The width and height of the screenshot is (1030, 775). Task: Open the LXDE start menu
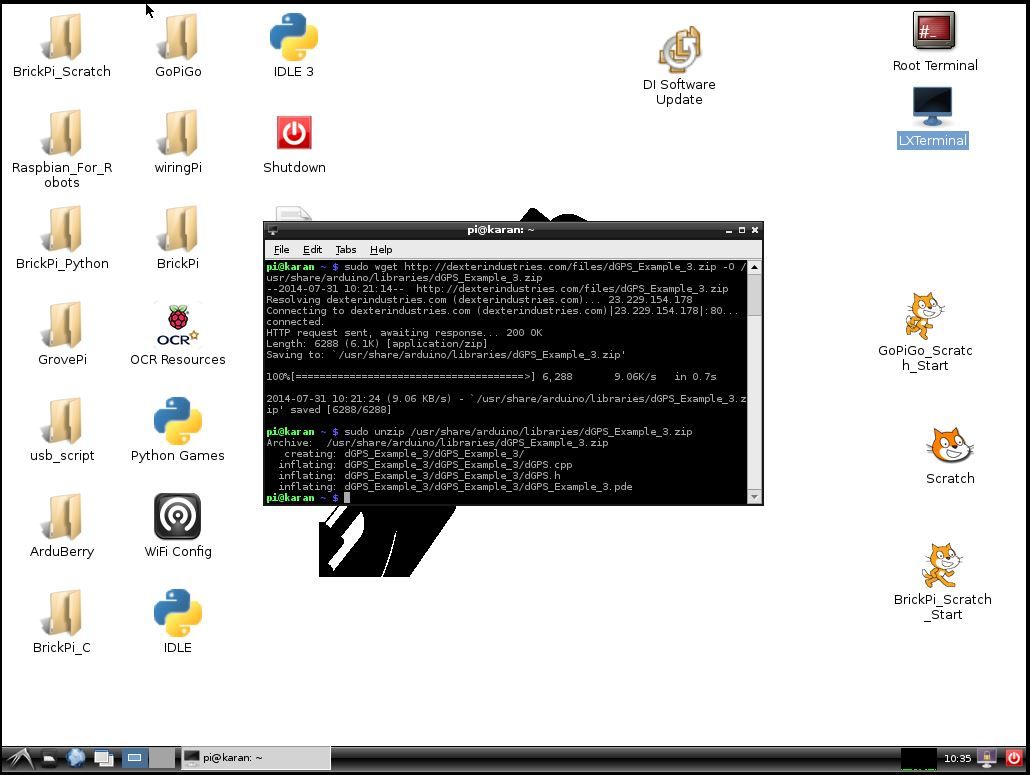coord(19,758)
